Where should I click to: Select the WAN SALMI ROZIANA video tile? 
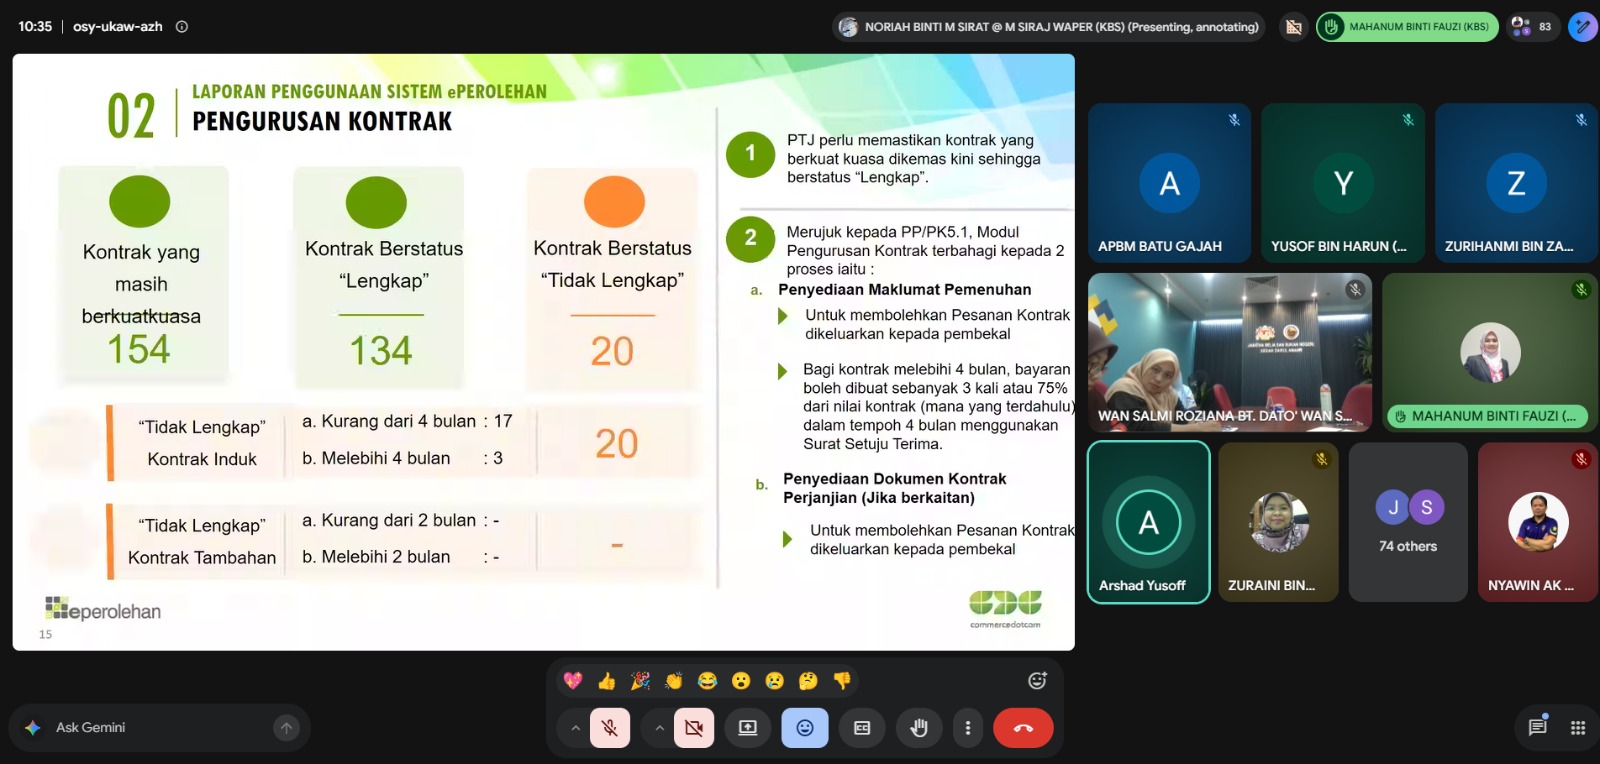pyautogui.click(x=1230, y=352)
